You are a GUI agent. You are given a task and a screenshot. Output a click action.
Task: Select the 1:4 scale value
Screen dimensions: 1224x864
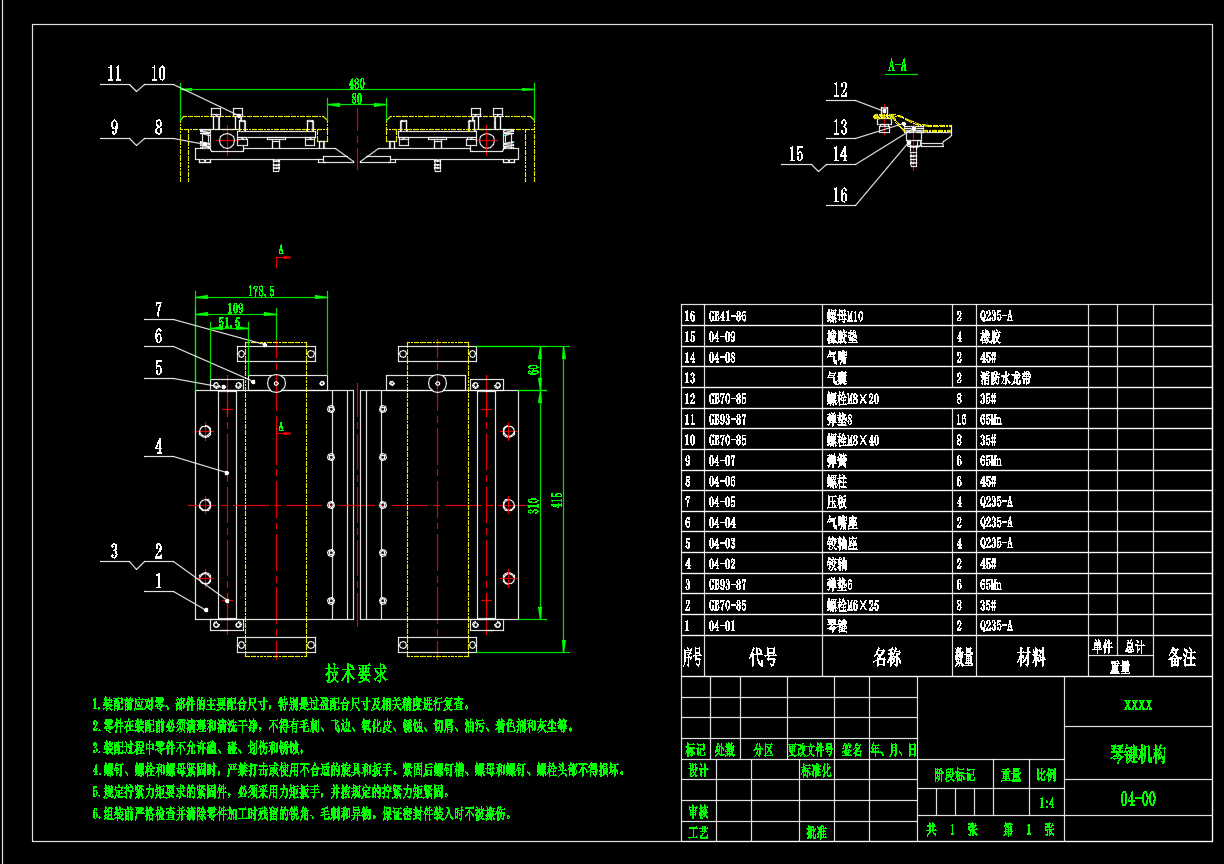1046,802
